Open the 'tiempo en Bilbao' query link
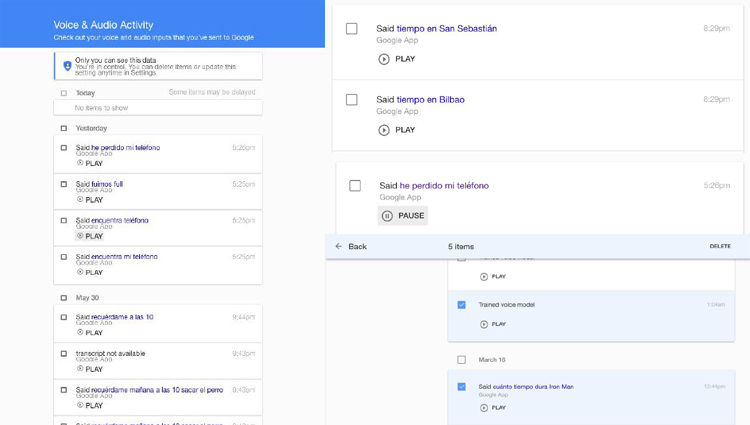 tap(430, 100)
